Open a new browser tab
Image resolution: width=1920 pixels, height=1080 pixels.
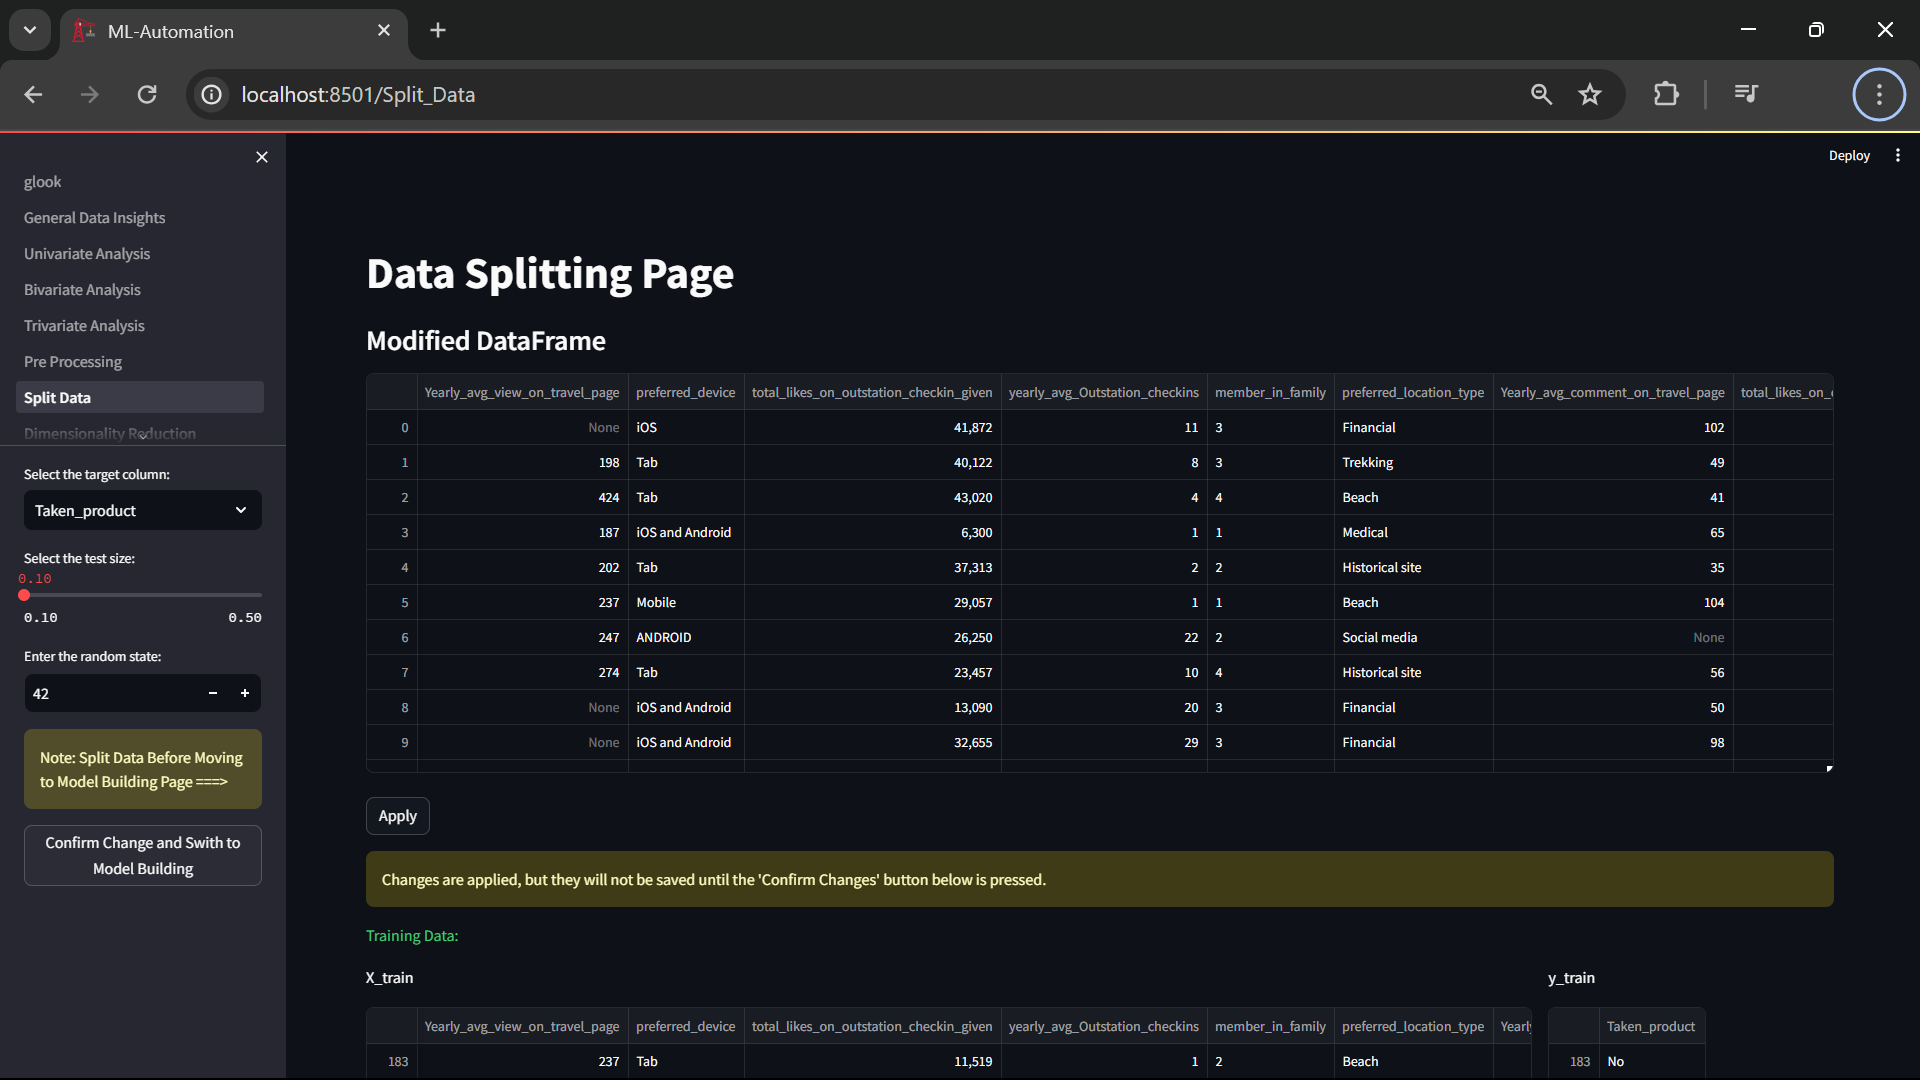(x=438, y=30)
